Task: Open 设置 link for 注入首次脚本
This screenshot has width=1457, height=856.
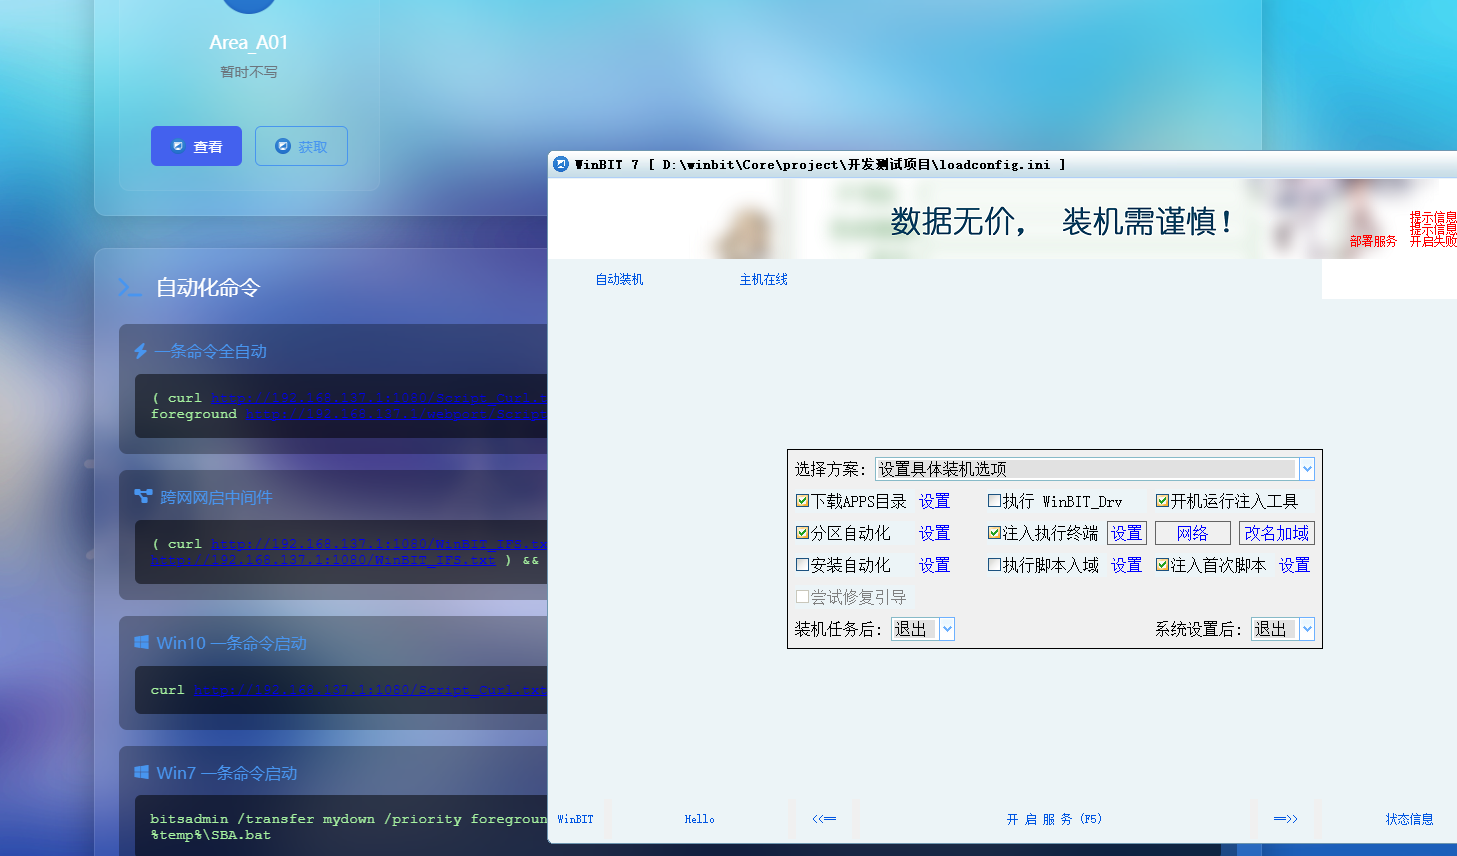Action: [x=1294, y=565]
